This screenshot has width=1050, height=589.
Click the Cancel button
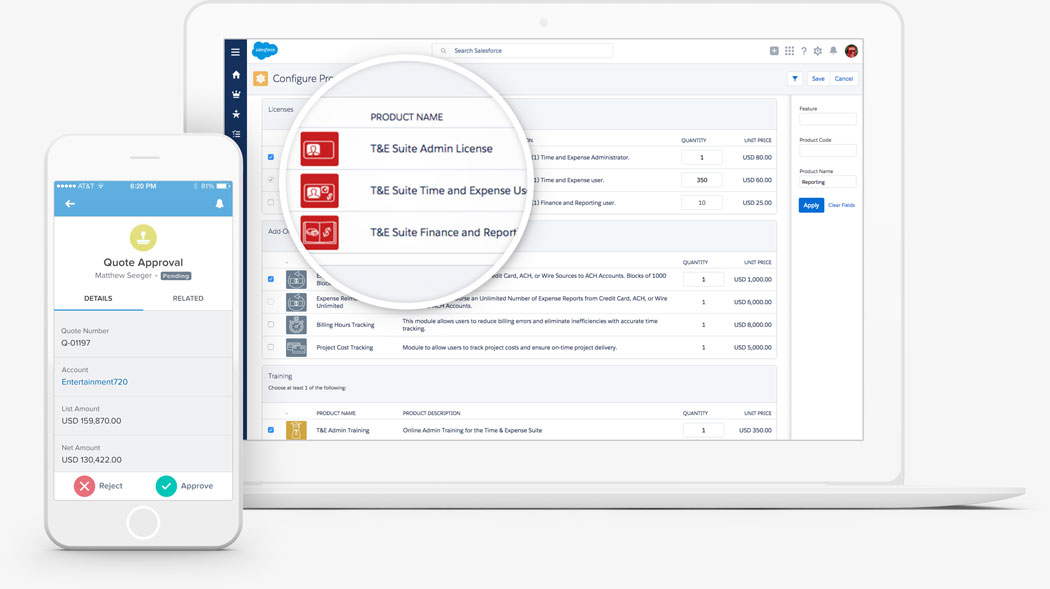pos(844,78)
